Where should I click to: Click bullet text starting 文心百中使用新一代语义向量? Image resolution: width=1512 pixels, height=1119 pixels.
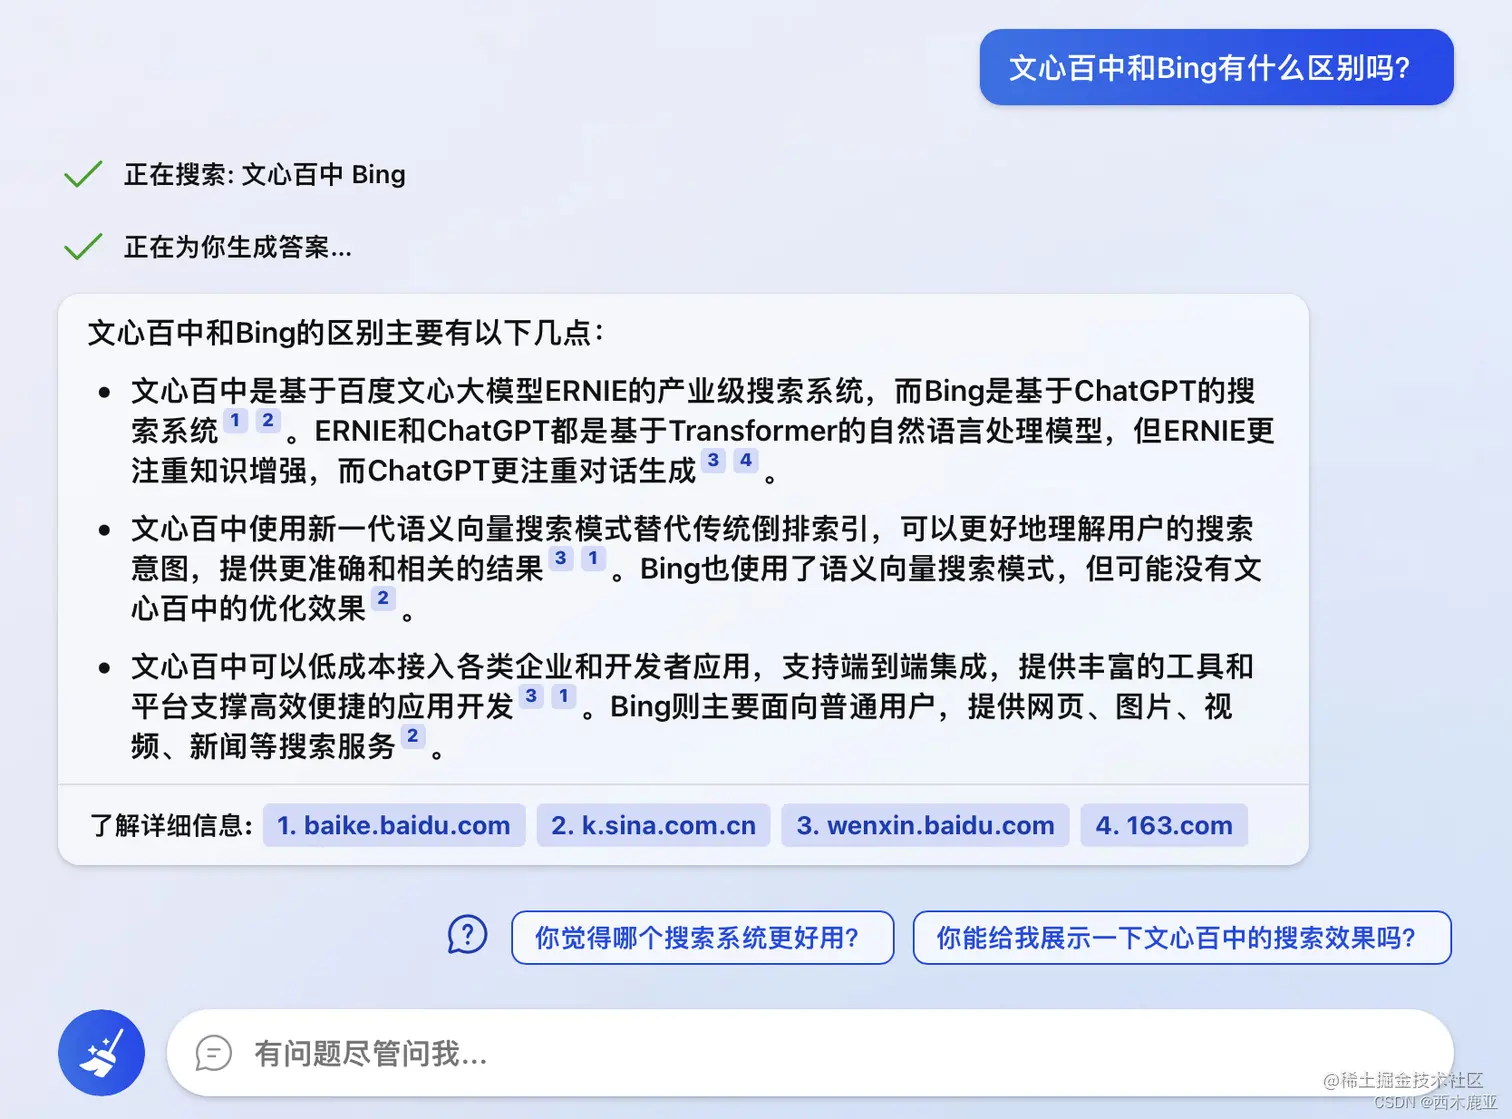(696, 568)
